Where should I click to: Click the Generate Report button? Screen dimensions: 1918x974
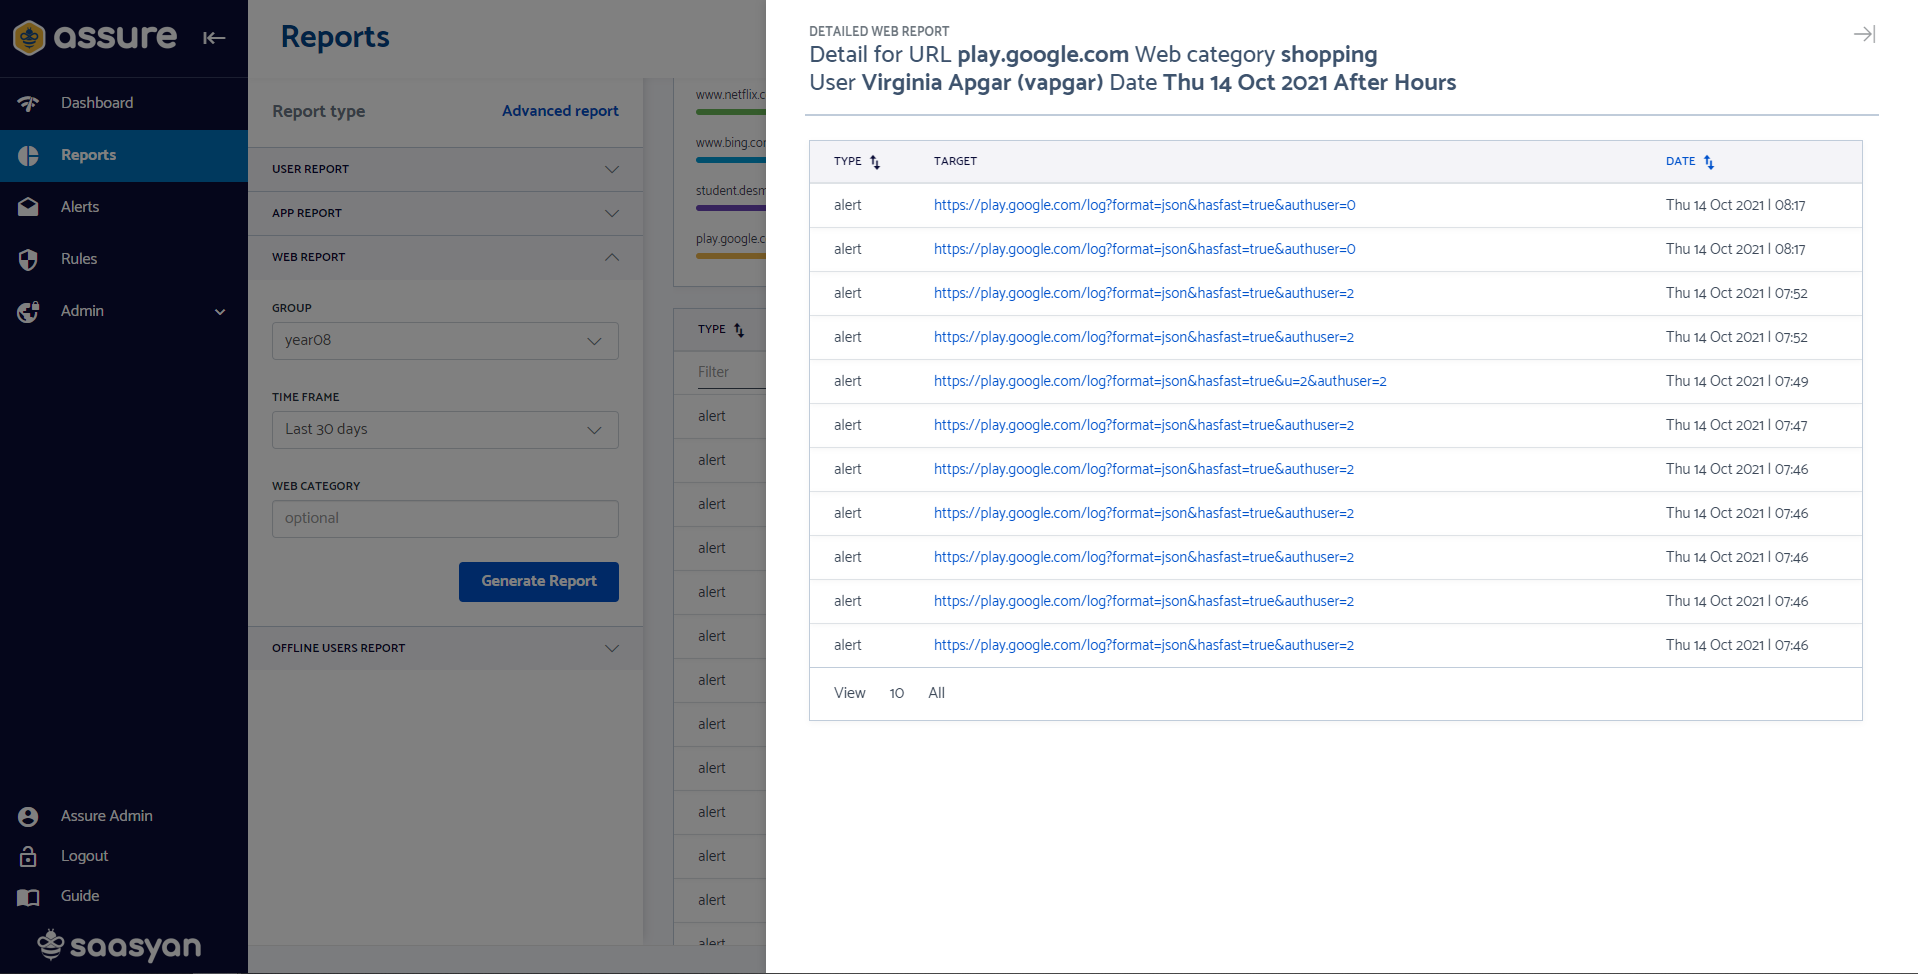pyautogui.click(x=538, y=581)
